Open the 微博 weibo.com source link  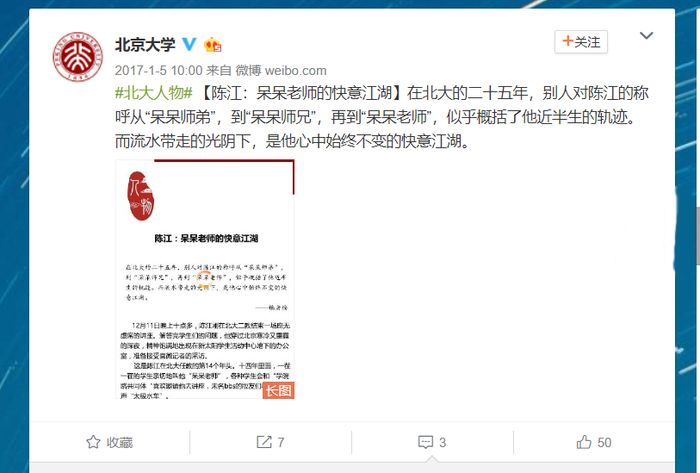tap(281, 71)
